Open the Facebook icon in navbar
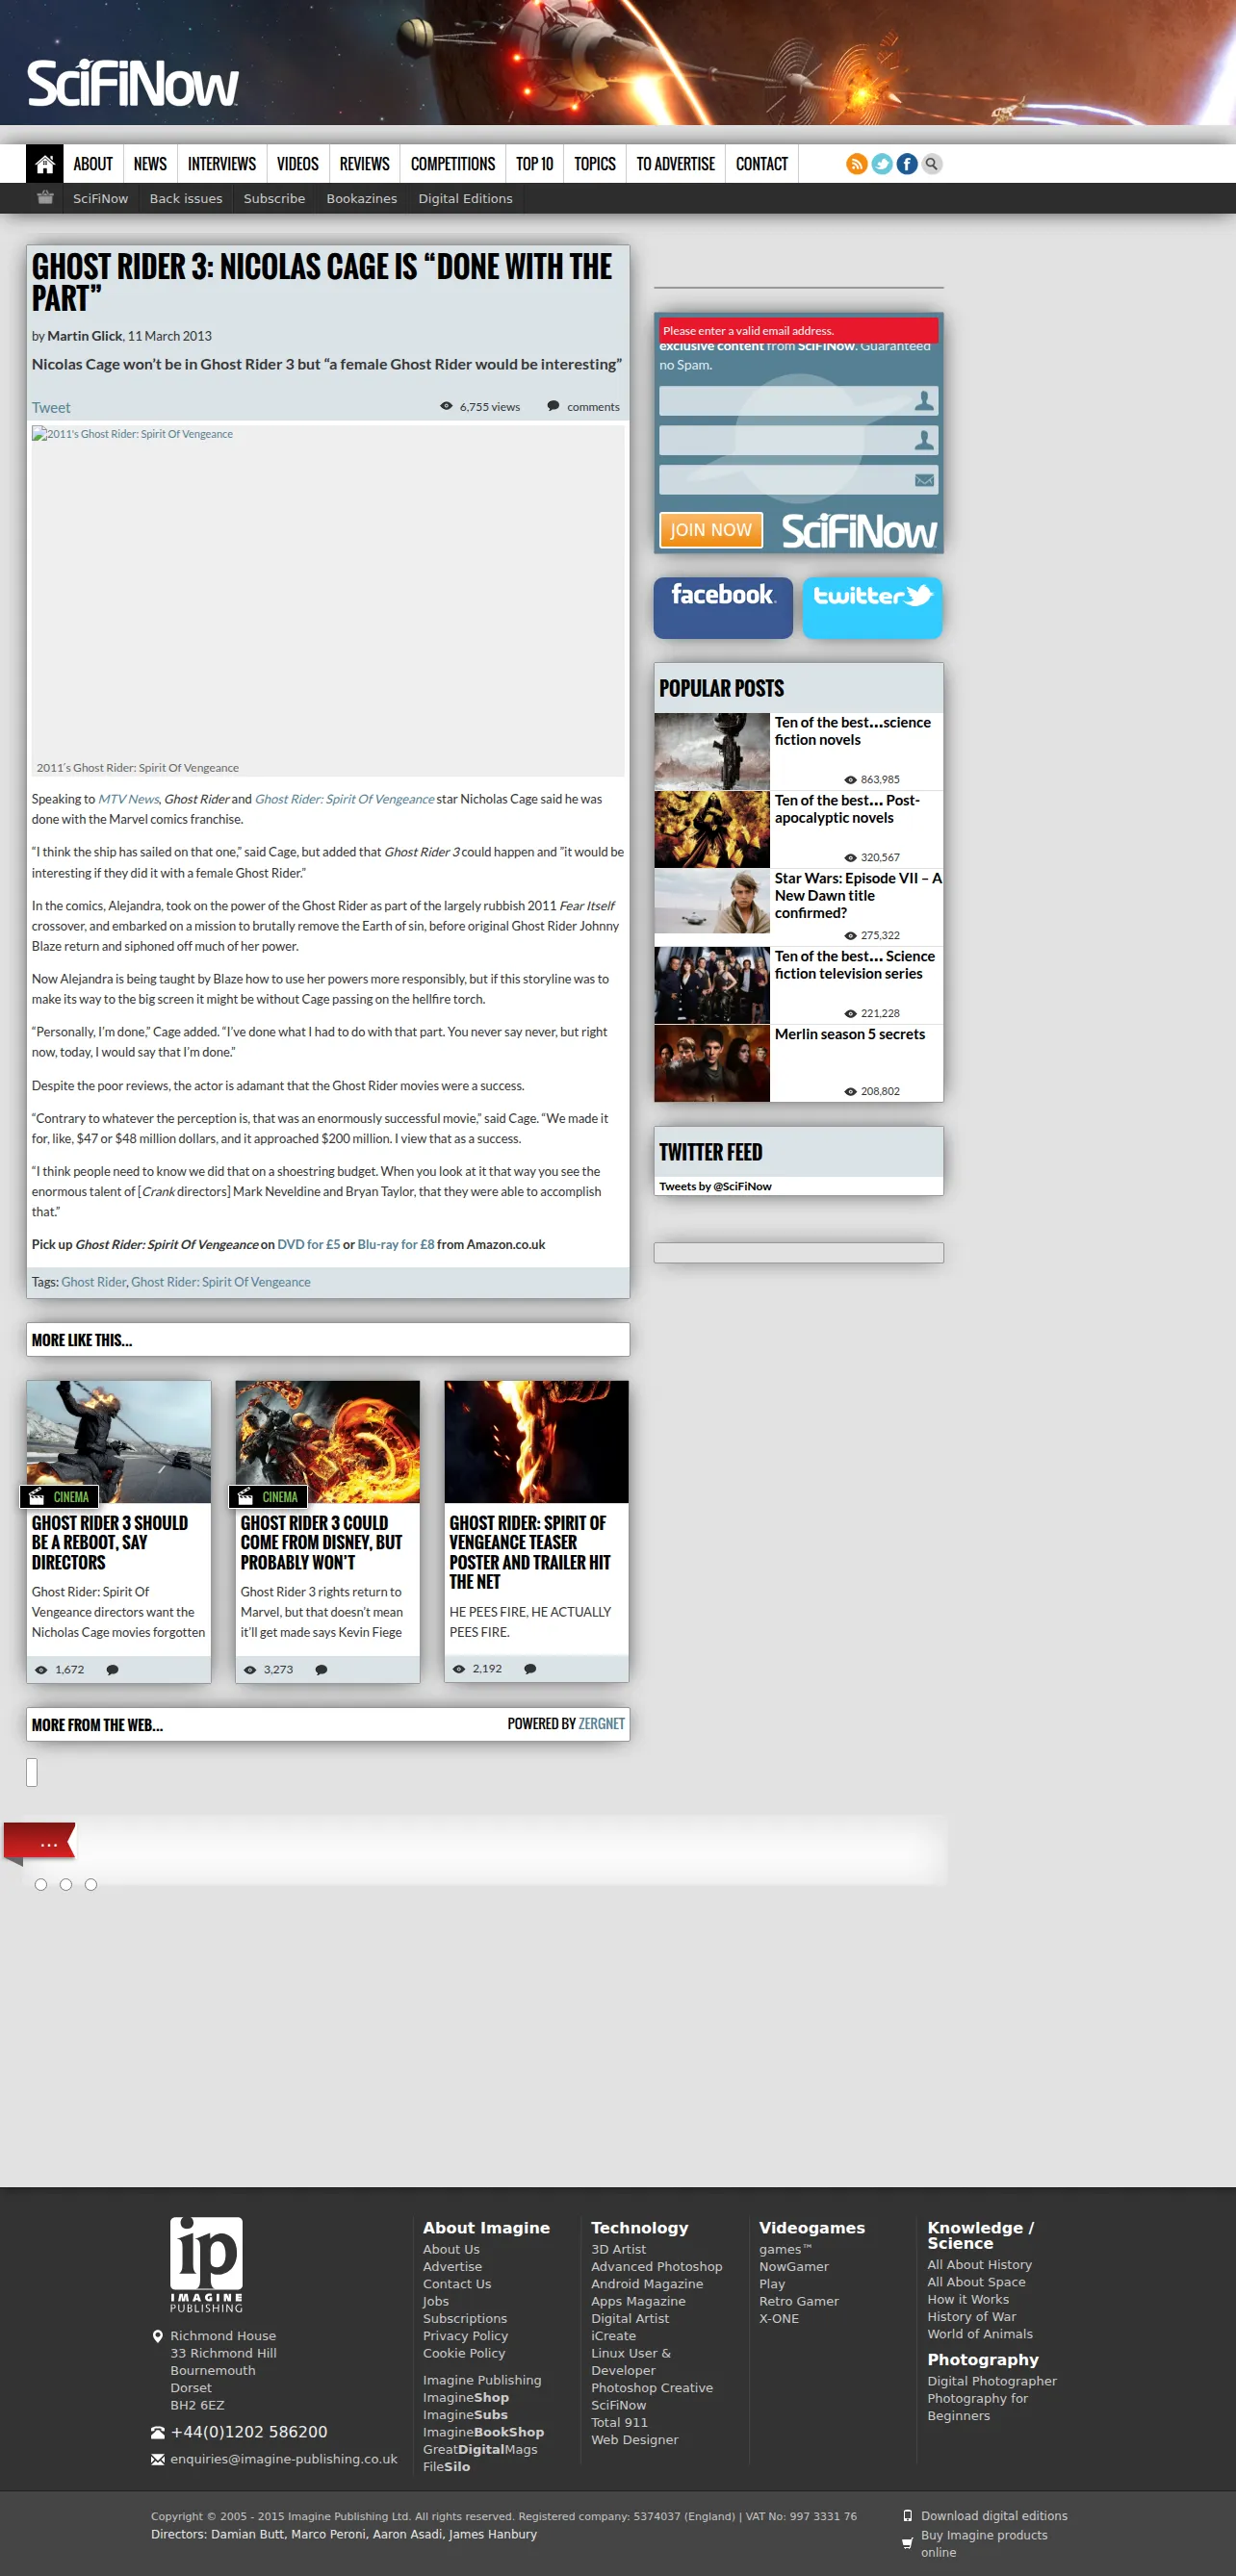Viewport: 1236px width, 2576px height. (906, 164)
